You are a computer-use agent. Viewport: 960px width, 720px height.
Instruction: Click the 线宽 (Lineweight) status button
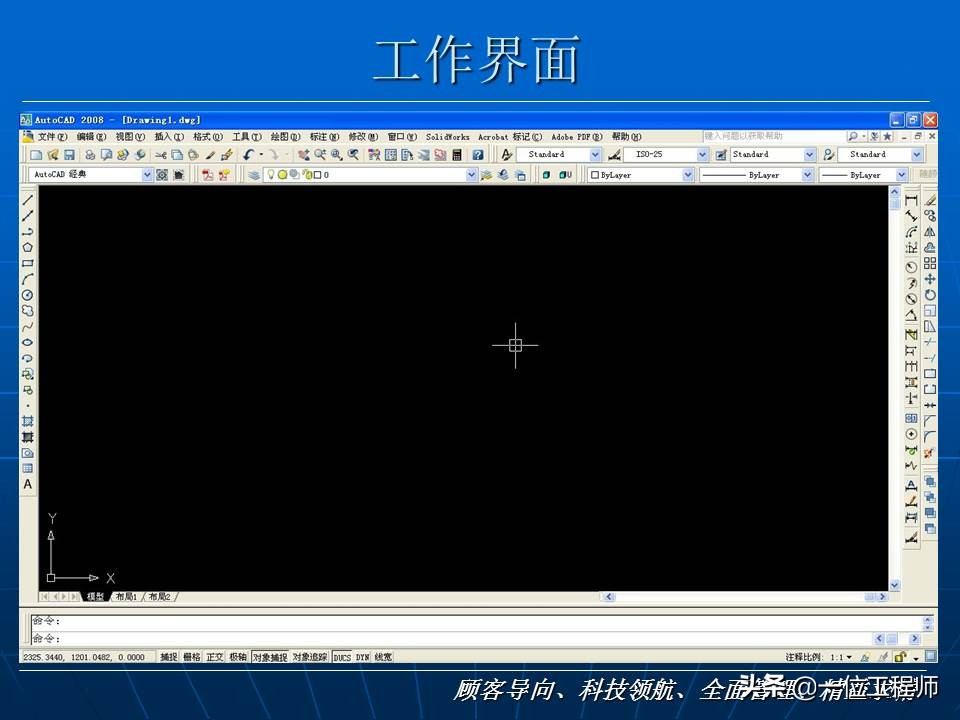(382, 657)
